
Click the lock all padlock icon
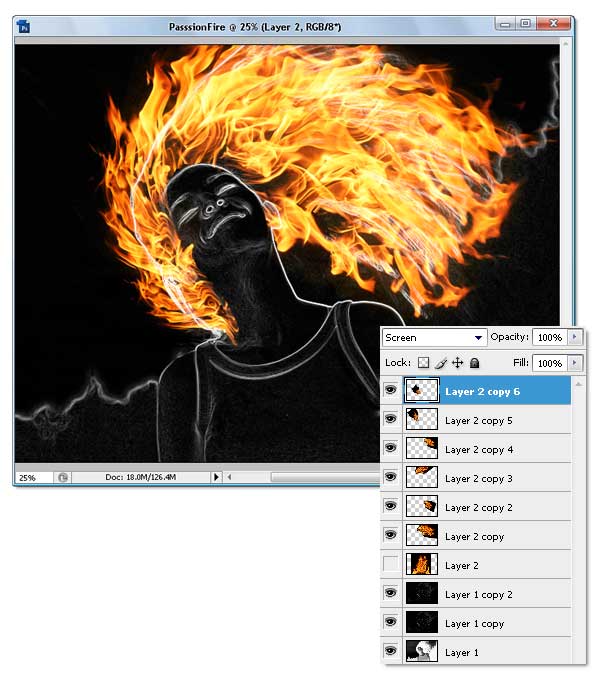(474, 363)
